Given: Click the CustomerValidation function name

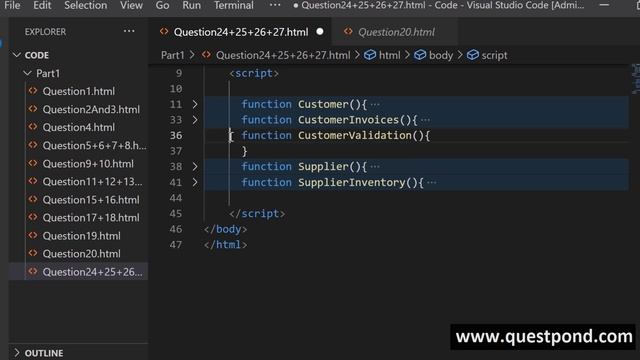Looking at the screenshot, I should point(355,136).
